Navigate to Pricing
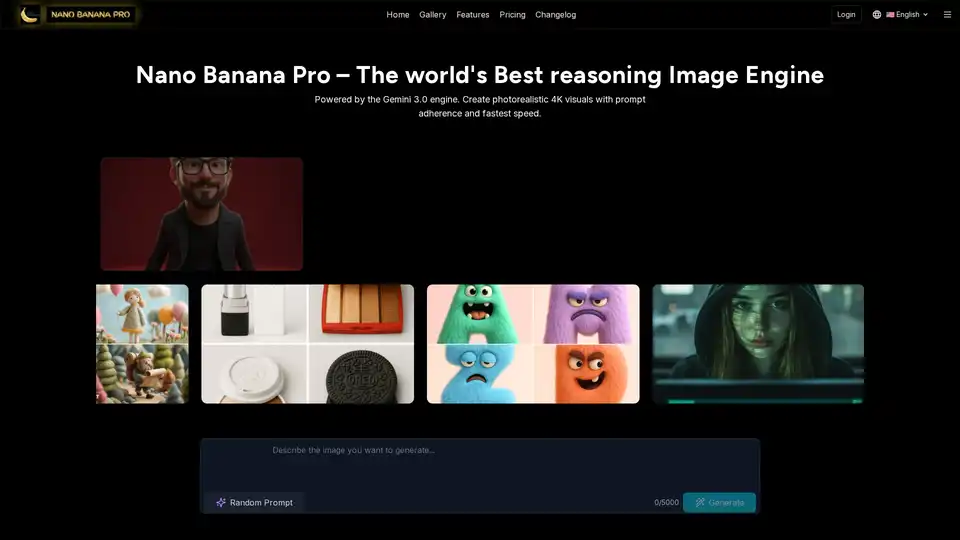The image size is (960, 540). point(512,15)
